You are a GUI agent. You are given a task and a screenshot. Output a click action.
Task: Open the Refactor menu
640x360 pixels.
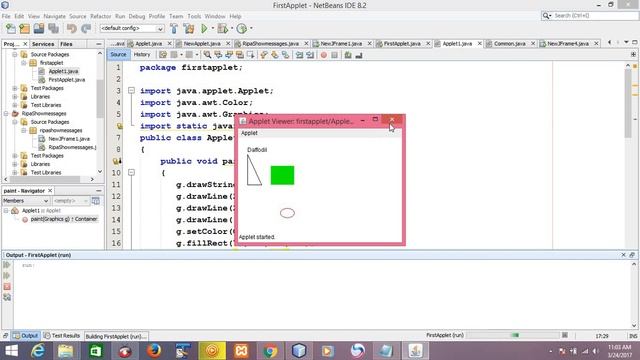(100, 16)
